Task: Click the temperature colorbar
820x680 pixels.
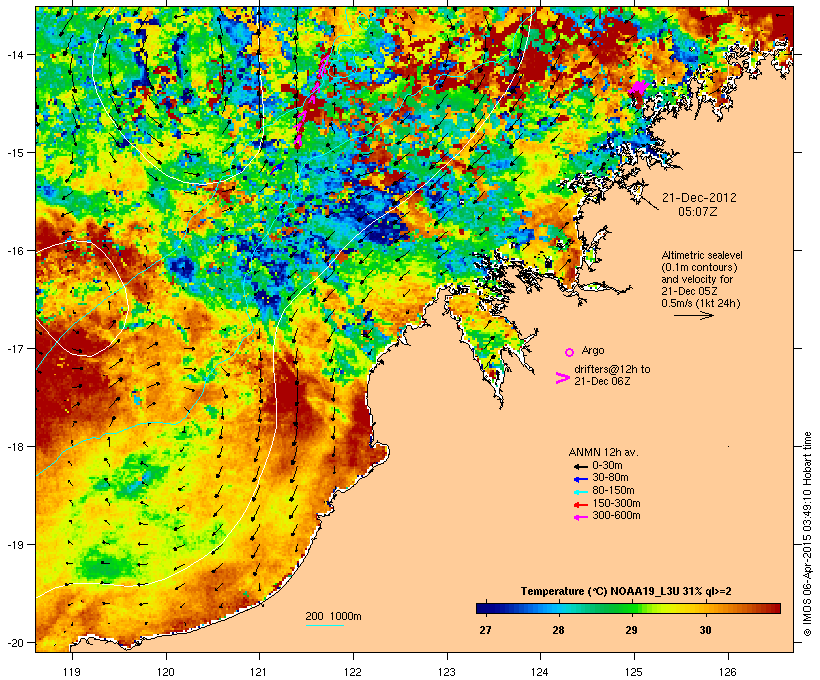Action: 628,608
